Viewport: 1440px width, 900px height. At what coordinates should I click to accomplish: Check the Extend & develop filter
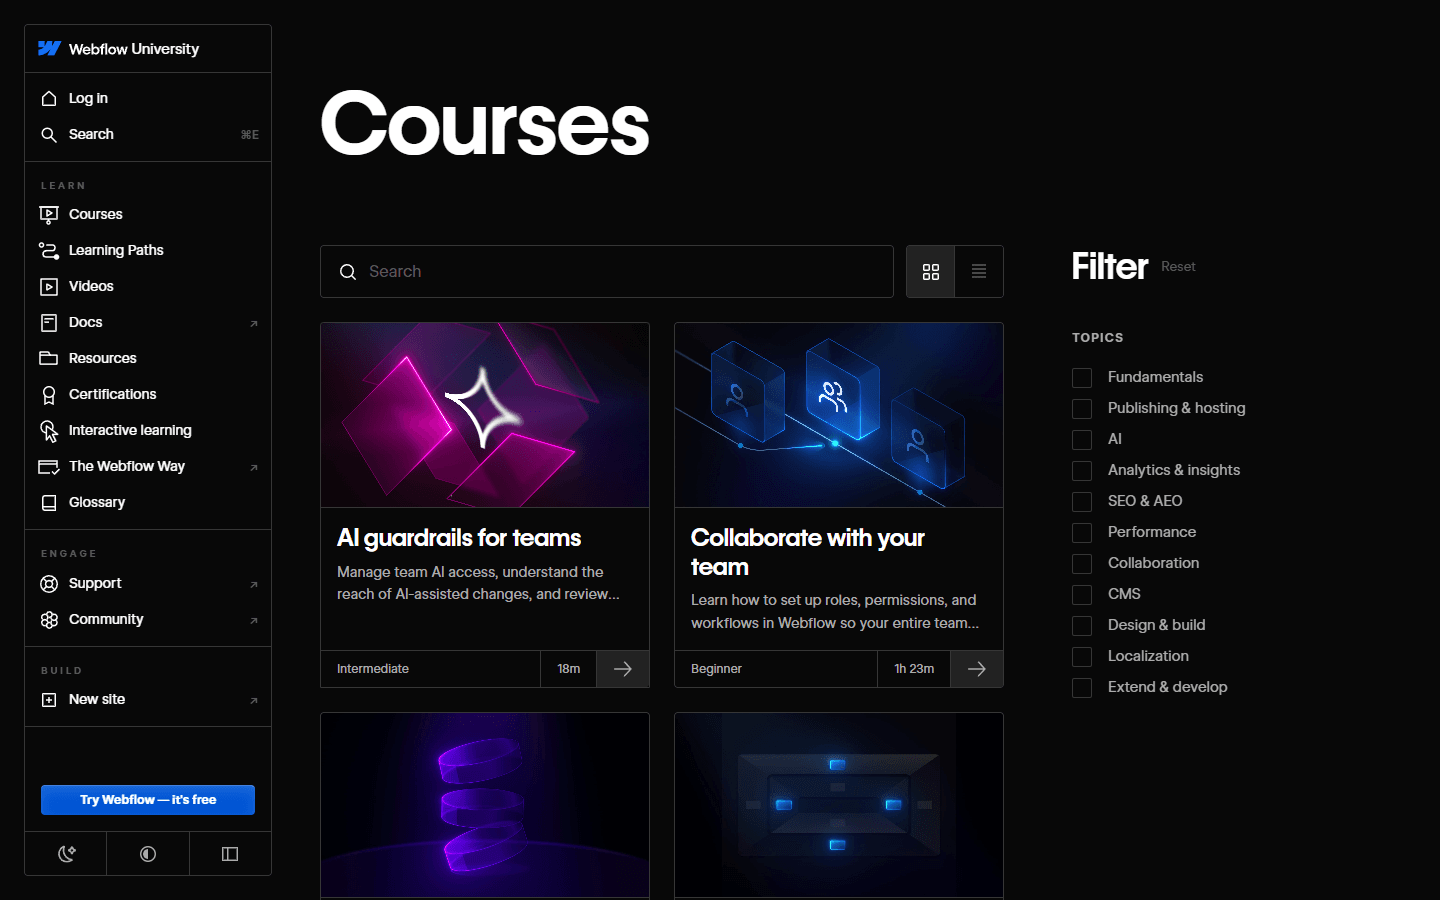click(x=1082, y=688)
